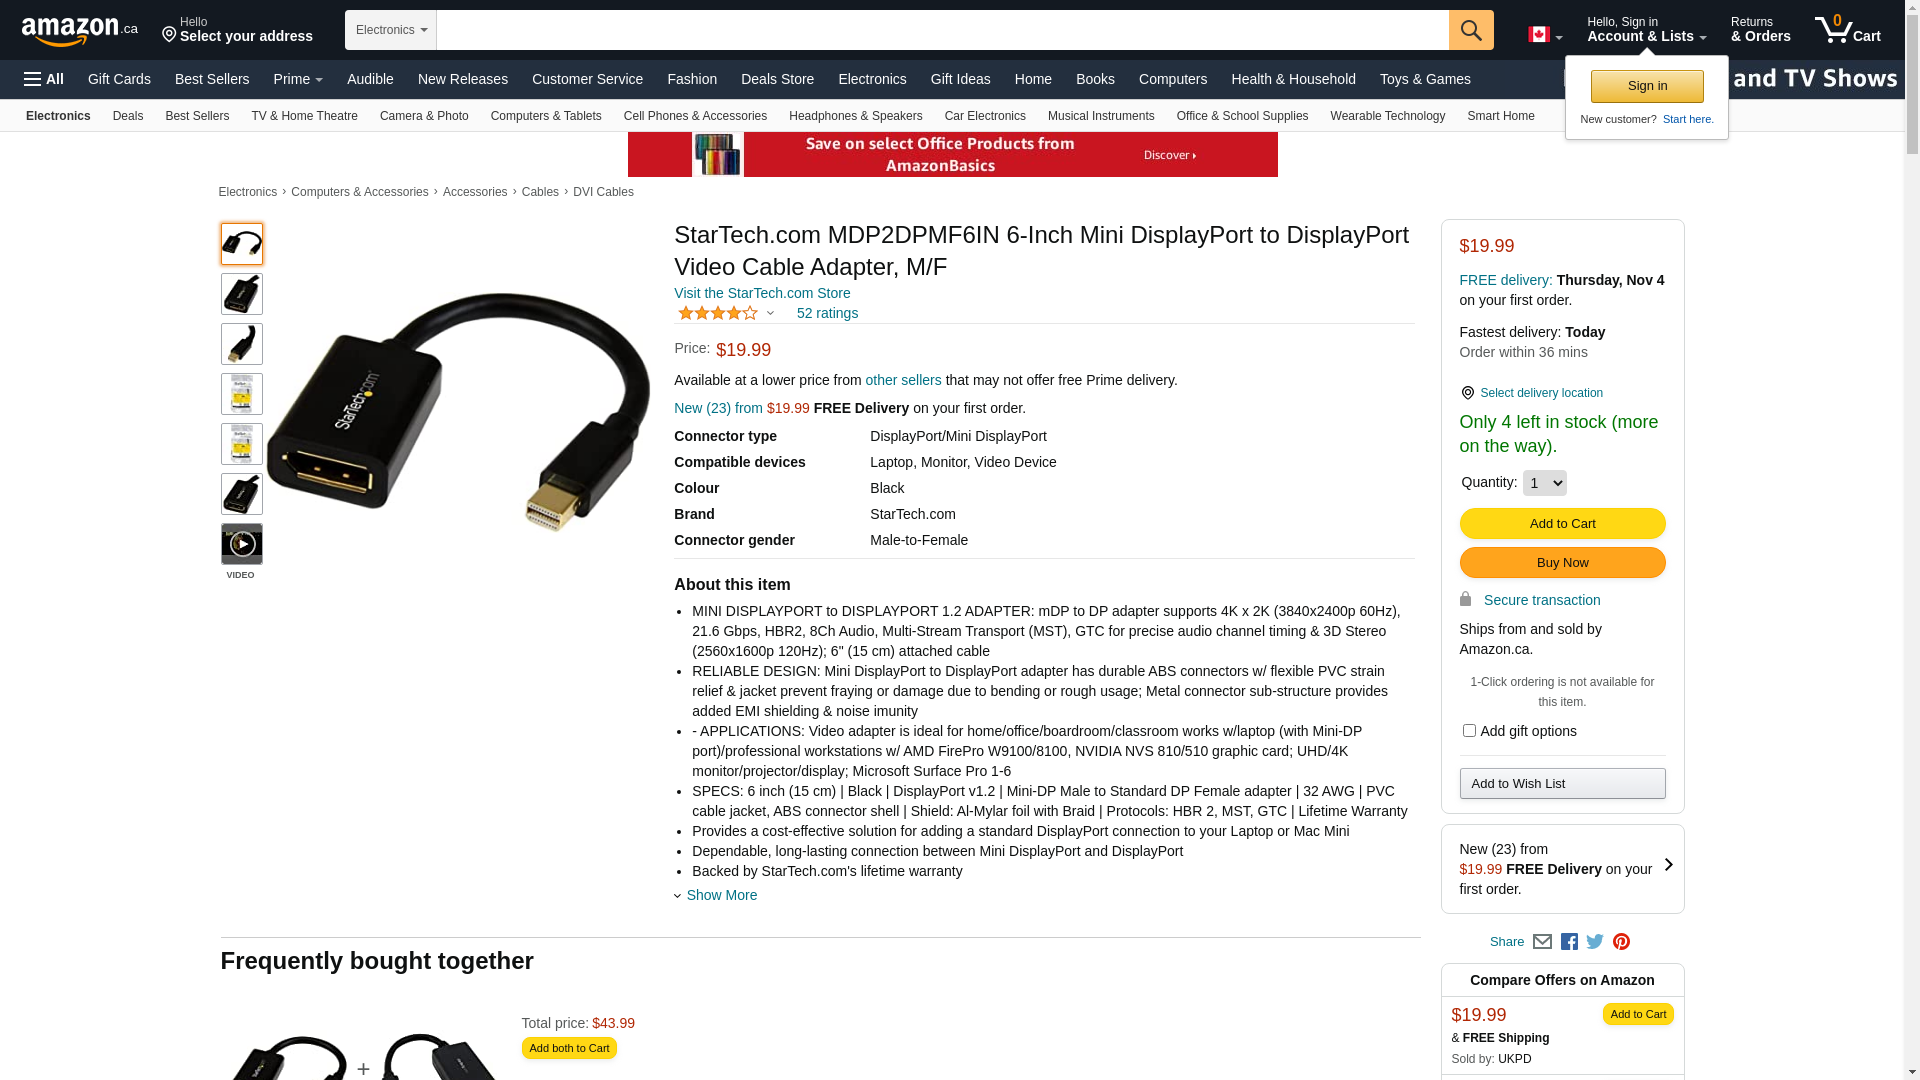Share on Twitter icon

pos(1595,941)
